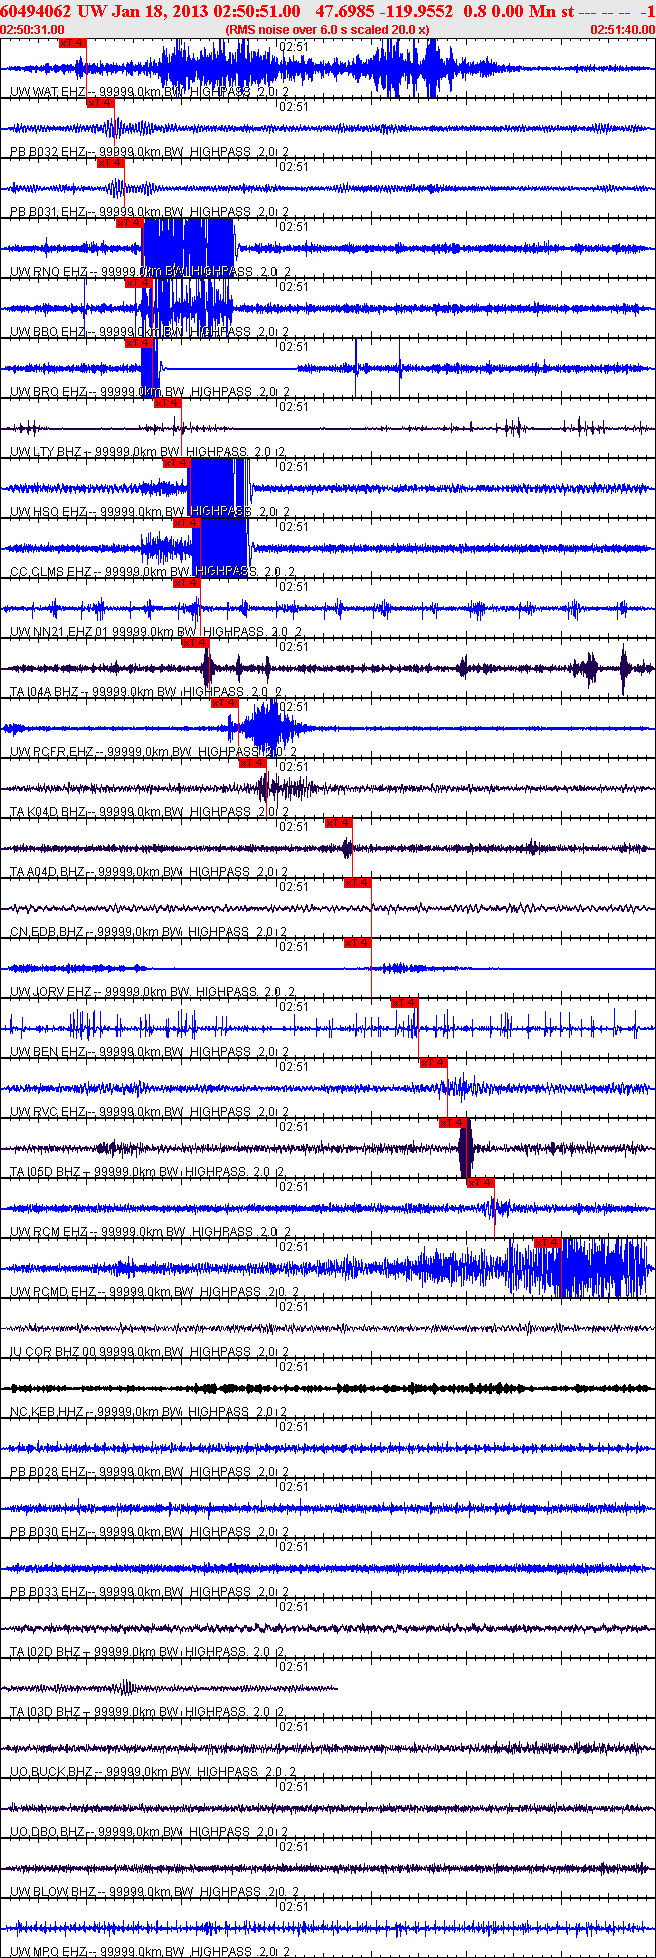Viewport: 656px width, 1958px height.
Task: Click the 'UW.LTY.BHZ' station label
Action: click(x=47, y=452)
